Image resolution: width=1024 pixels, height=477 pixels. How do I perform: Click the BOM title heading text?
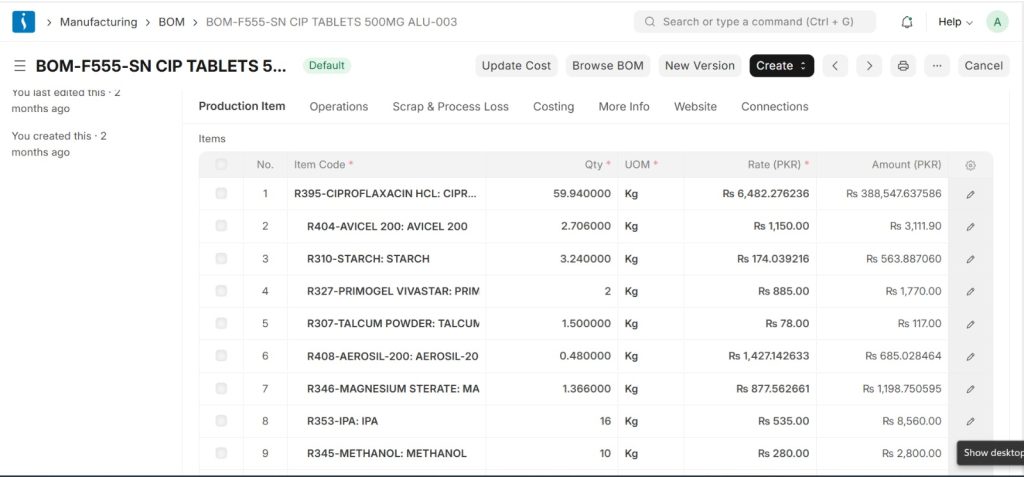(161, 66)
